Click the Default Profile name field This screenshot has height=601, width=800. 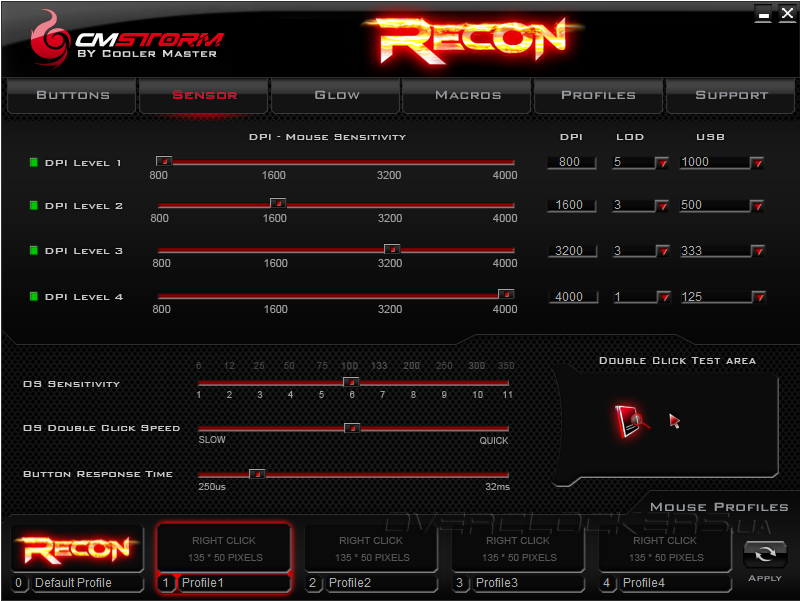click(87, 583)
